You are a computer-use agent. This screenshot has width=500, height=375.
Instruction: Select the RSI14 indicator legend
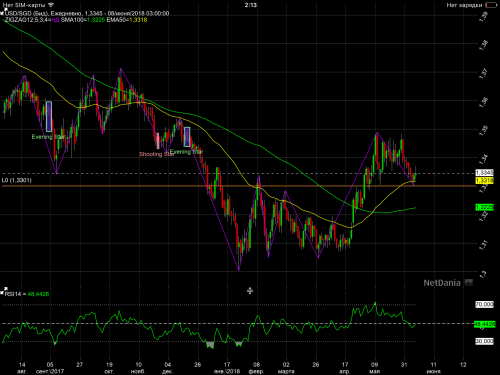[27, 294]
